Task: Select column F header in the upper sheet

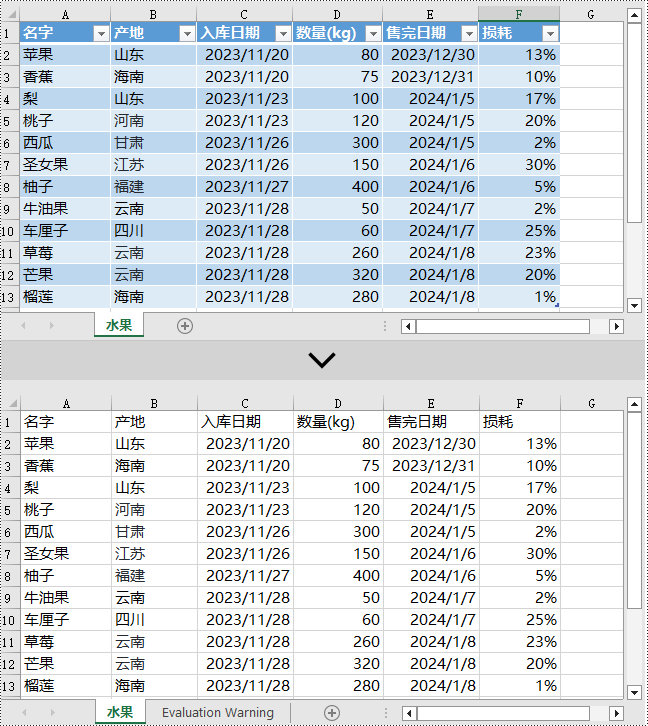Action: tap(519, 14)
